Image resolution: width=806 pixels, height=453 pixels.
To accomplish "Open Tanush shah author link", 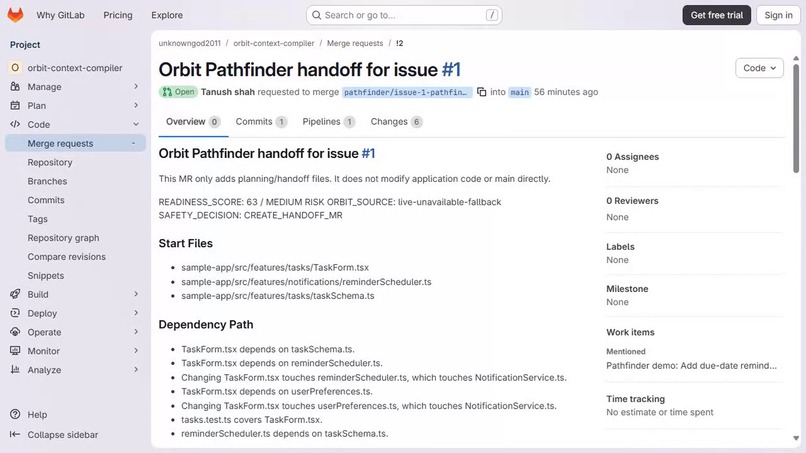I will click(x=228, y=92).
